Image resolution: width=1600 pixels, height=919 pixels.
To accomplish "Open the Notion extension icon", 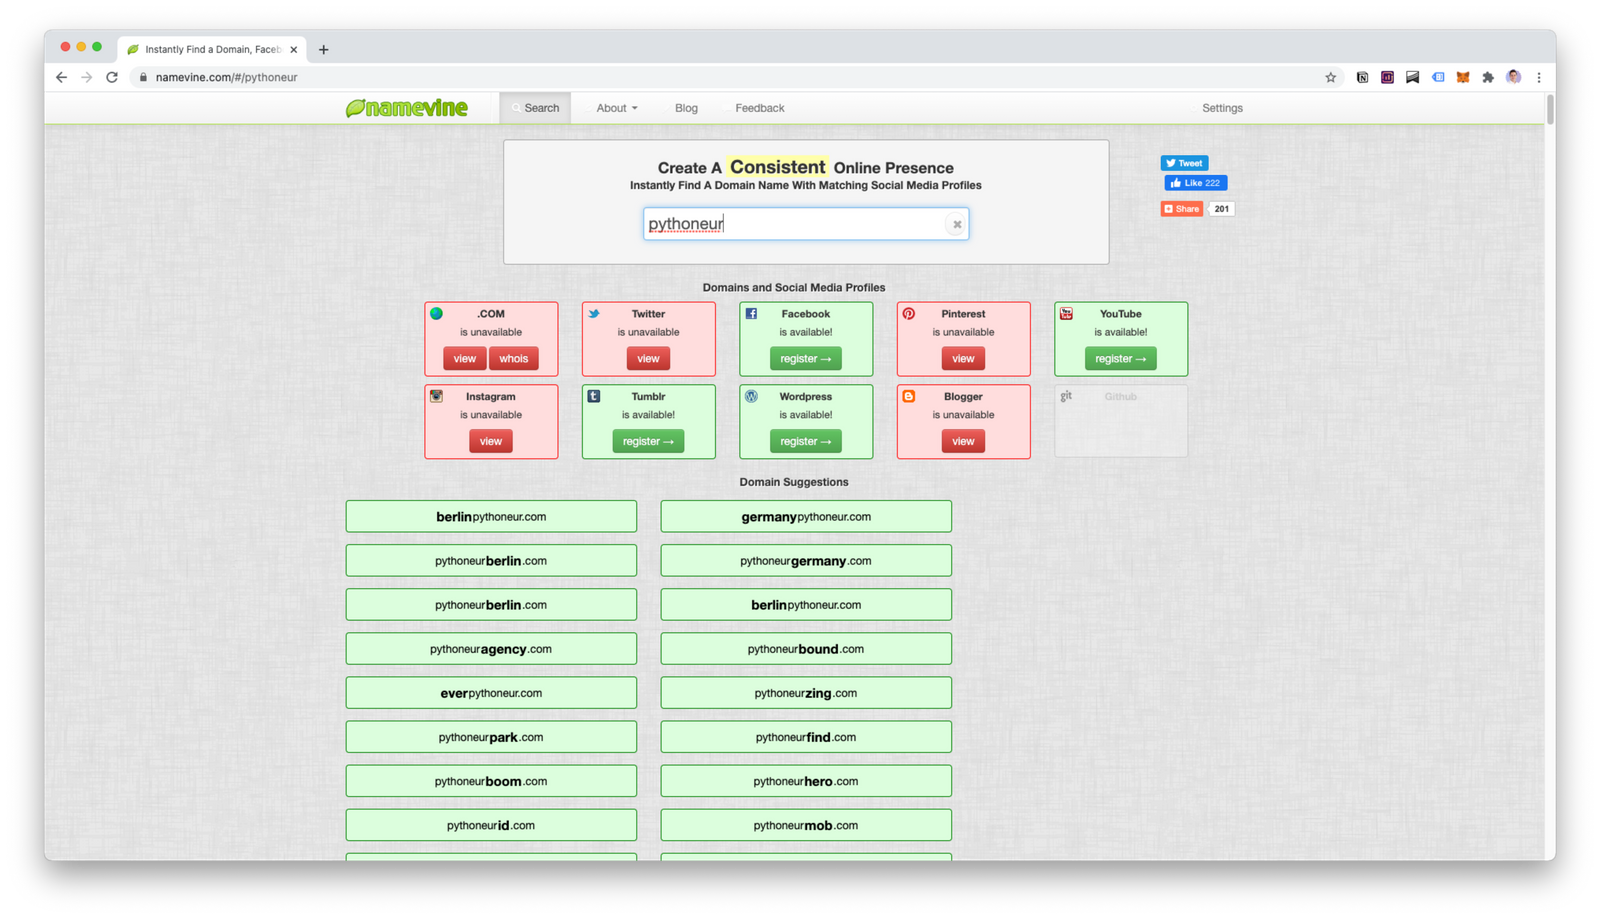I will (x=1362, y=77).
